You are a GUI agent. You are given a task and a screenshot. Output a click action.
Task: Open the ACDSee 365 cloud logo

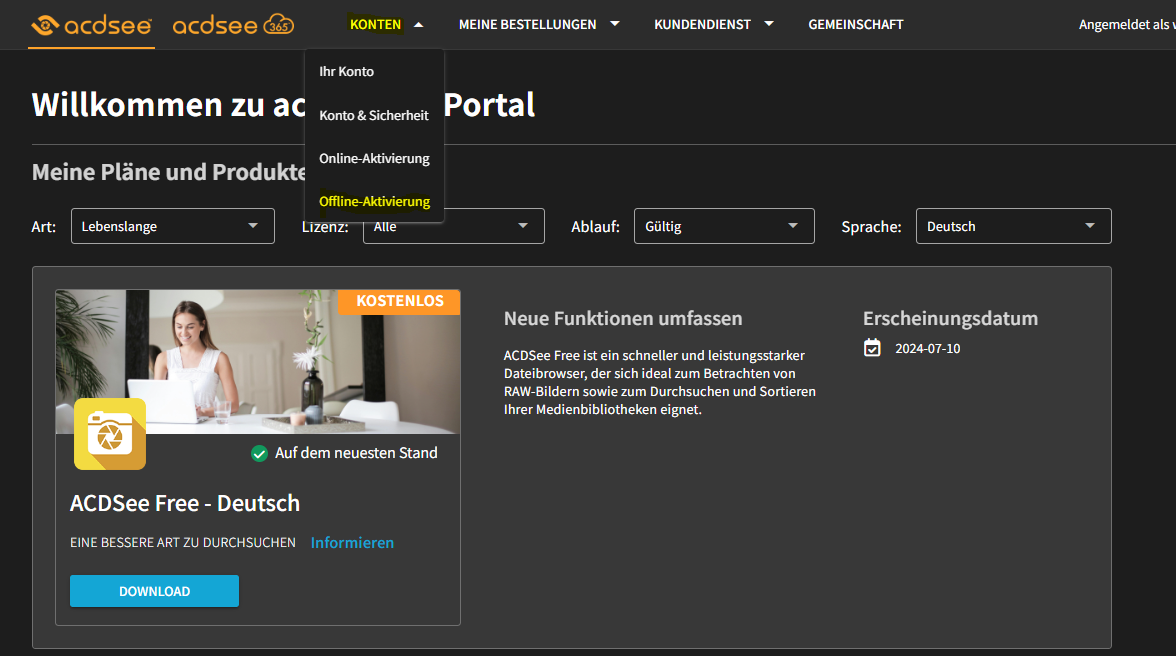[233, 25]
